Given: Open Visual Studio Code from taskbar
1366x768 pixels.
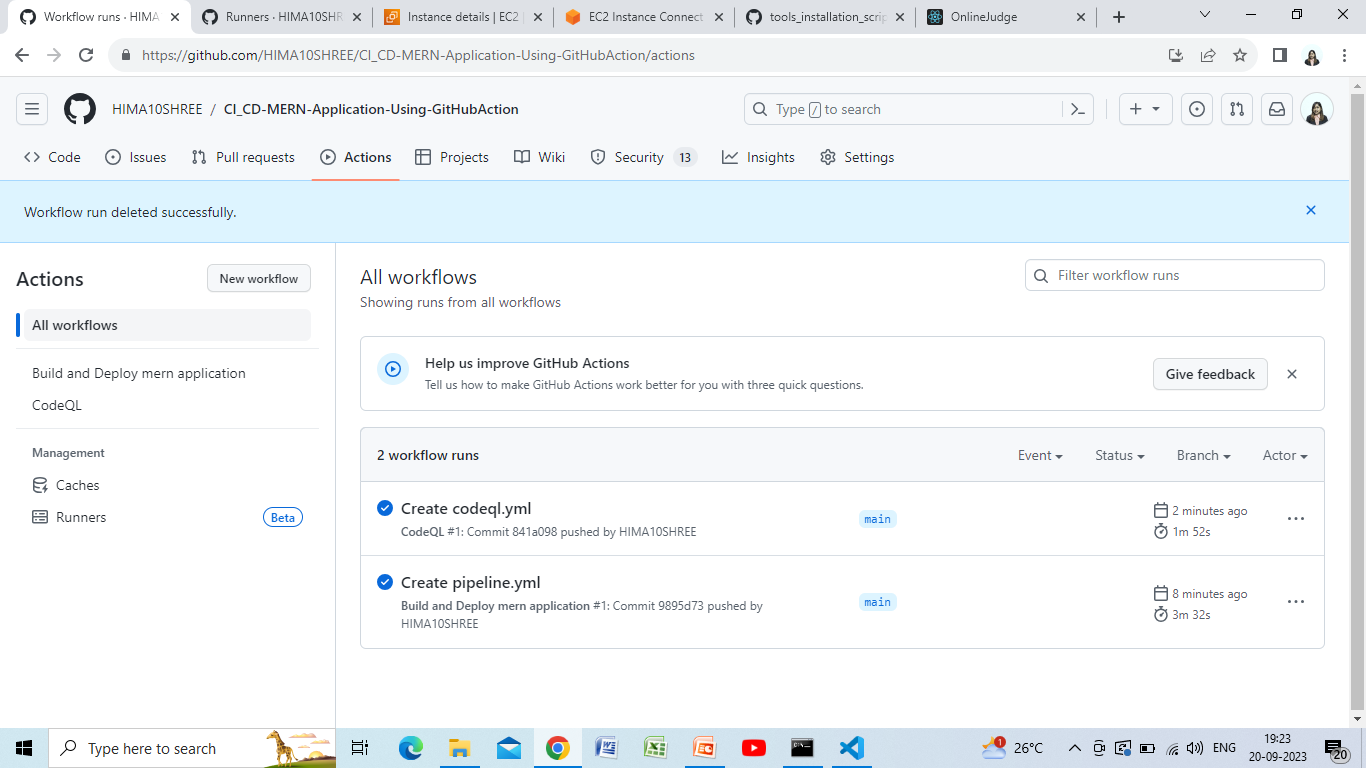Looking at the screenshot, I should [x=851, y=748].
